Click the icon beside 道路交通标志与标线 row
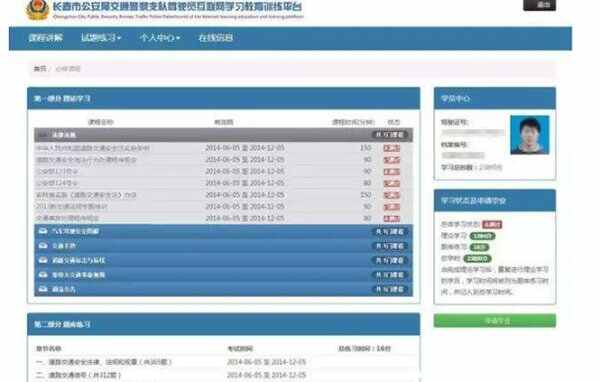Image resolution: width=600 pixels, height=382 pixels. (x=43, y=260)
